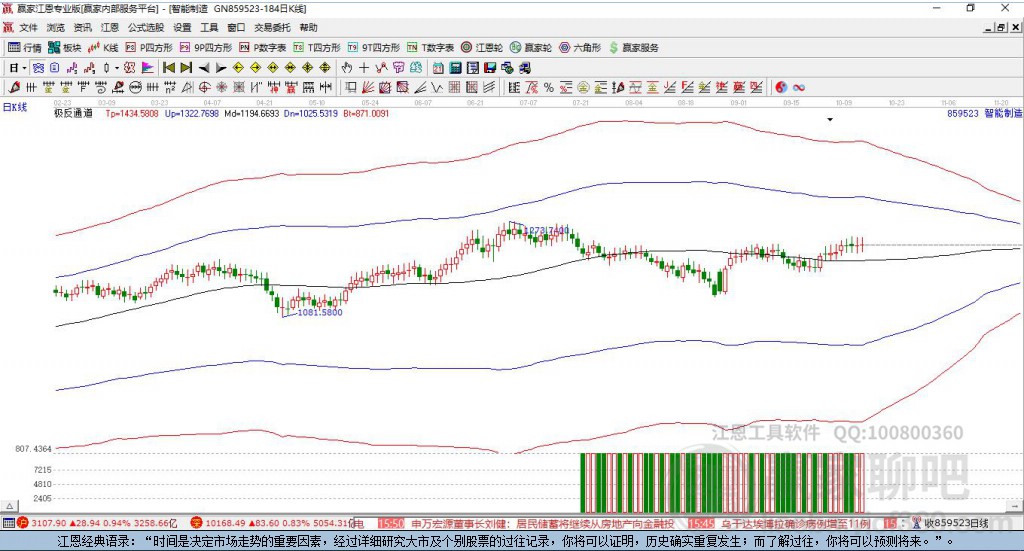
Task: Open the 设置 menu
Action: pyautogui.click(x=182, y=27)
